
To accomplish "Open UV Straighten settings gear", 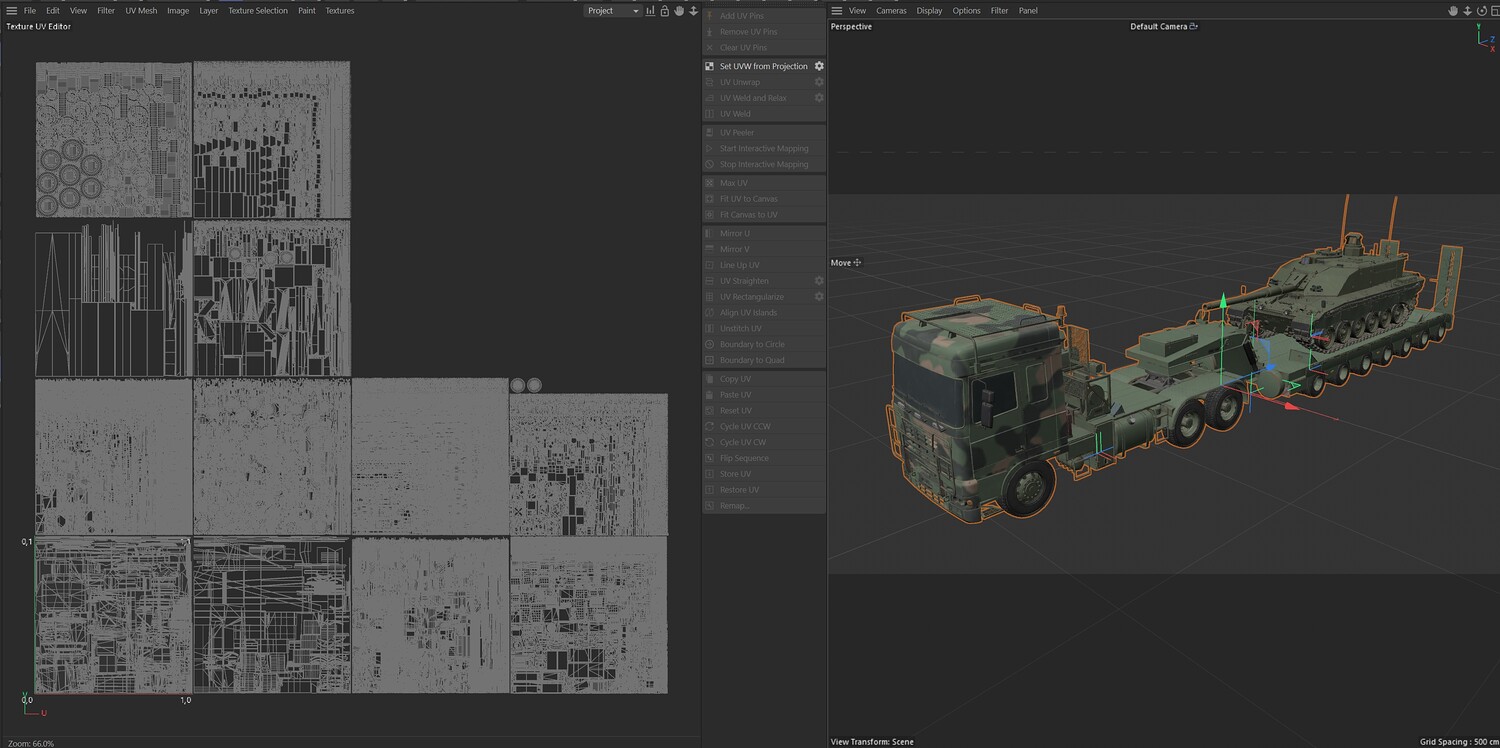I will (819, 281).
